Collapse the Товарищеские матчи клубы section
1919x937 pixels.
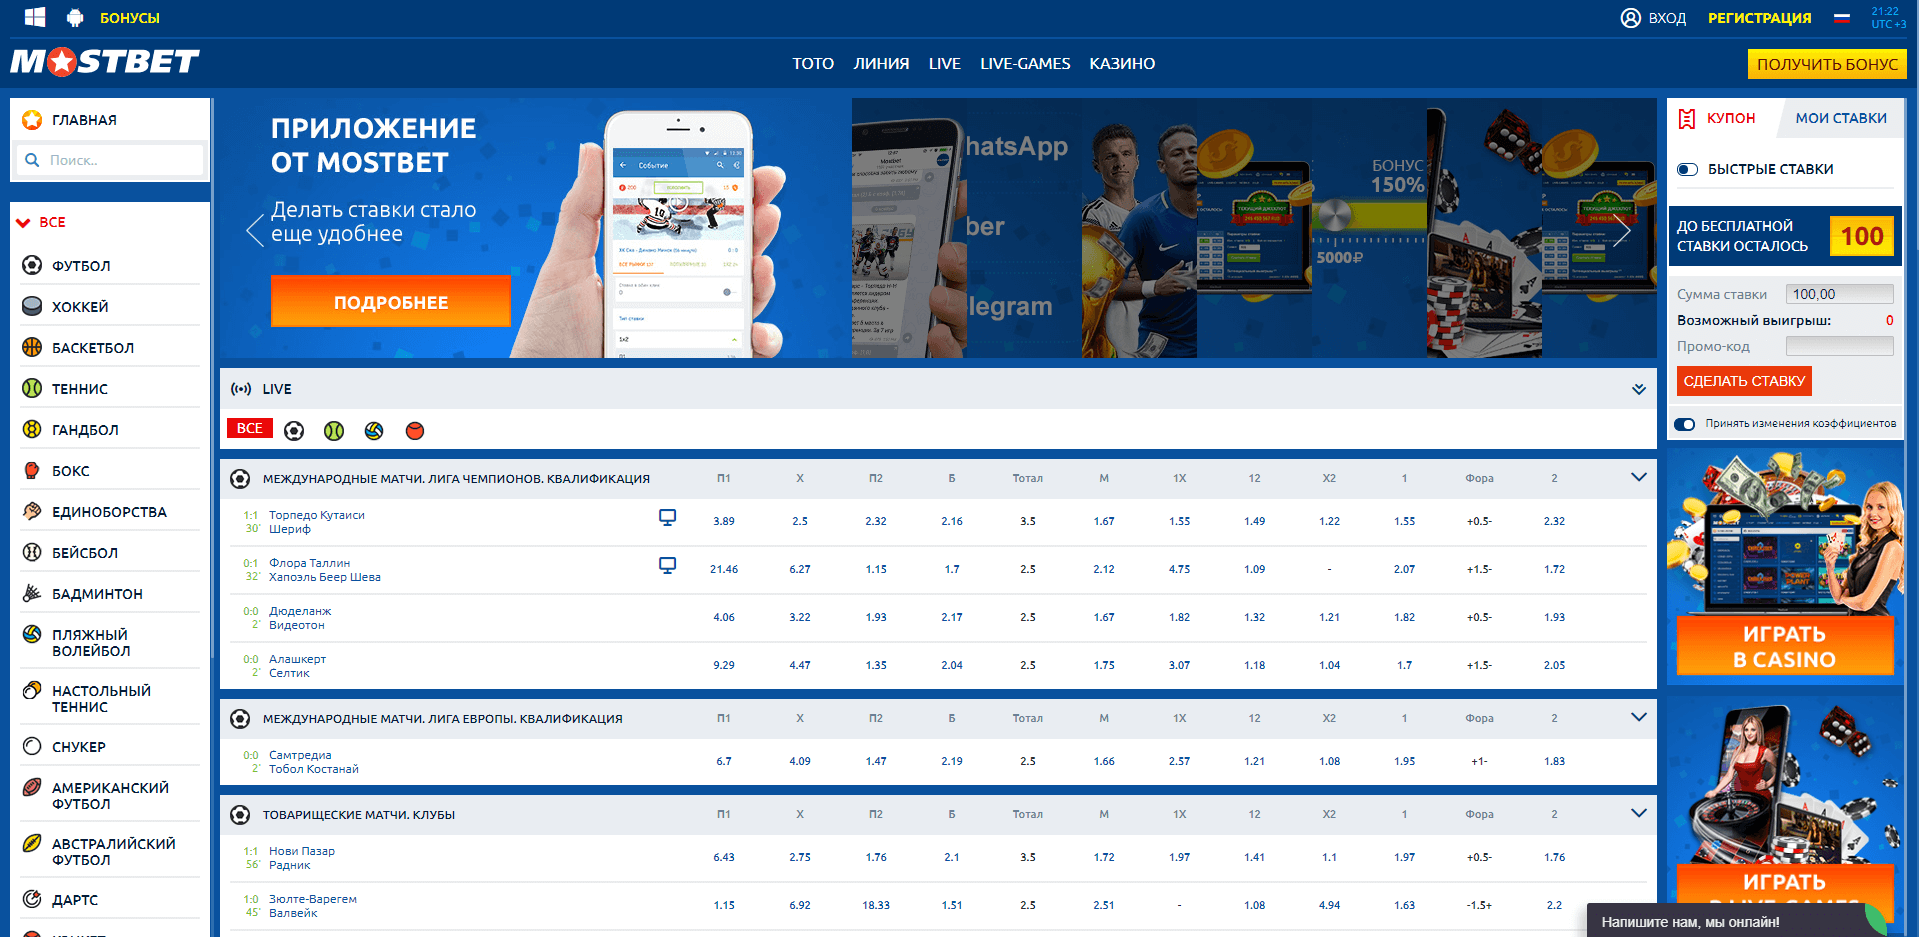[1639, 813]
